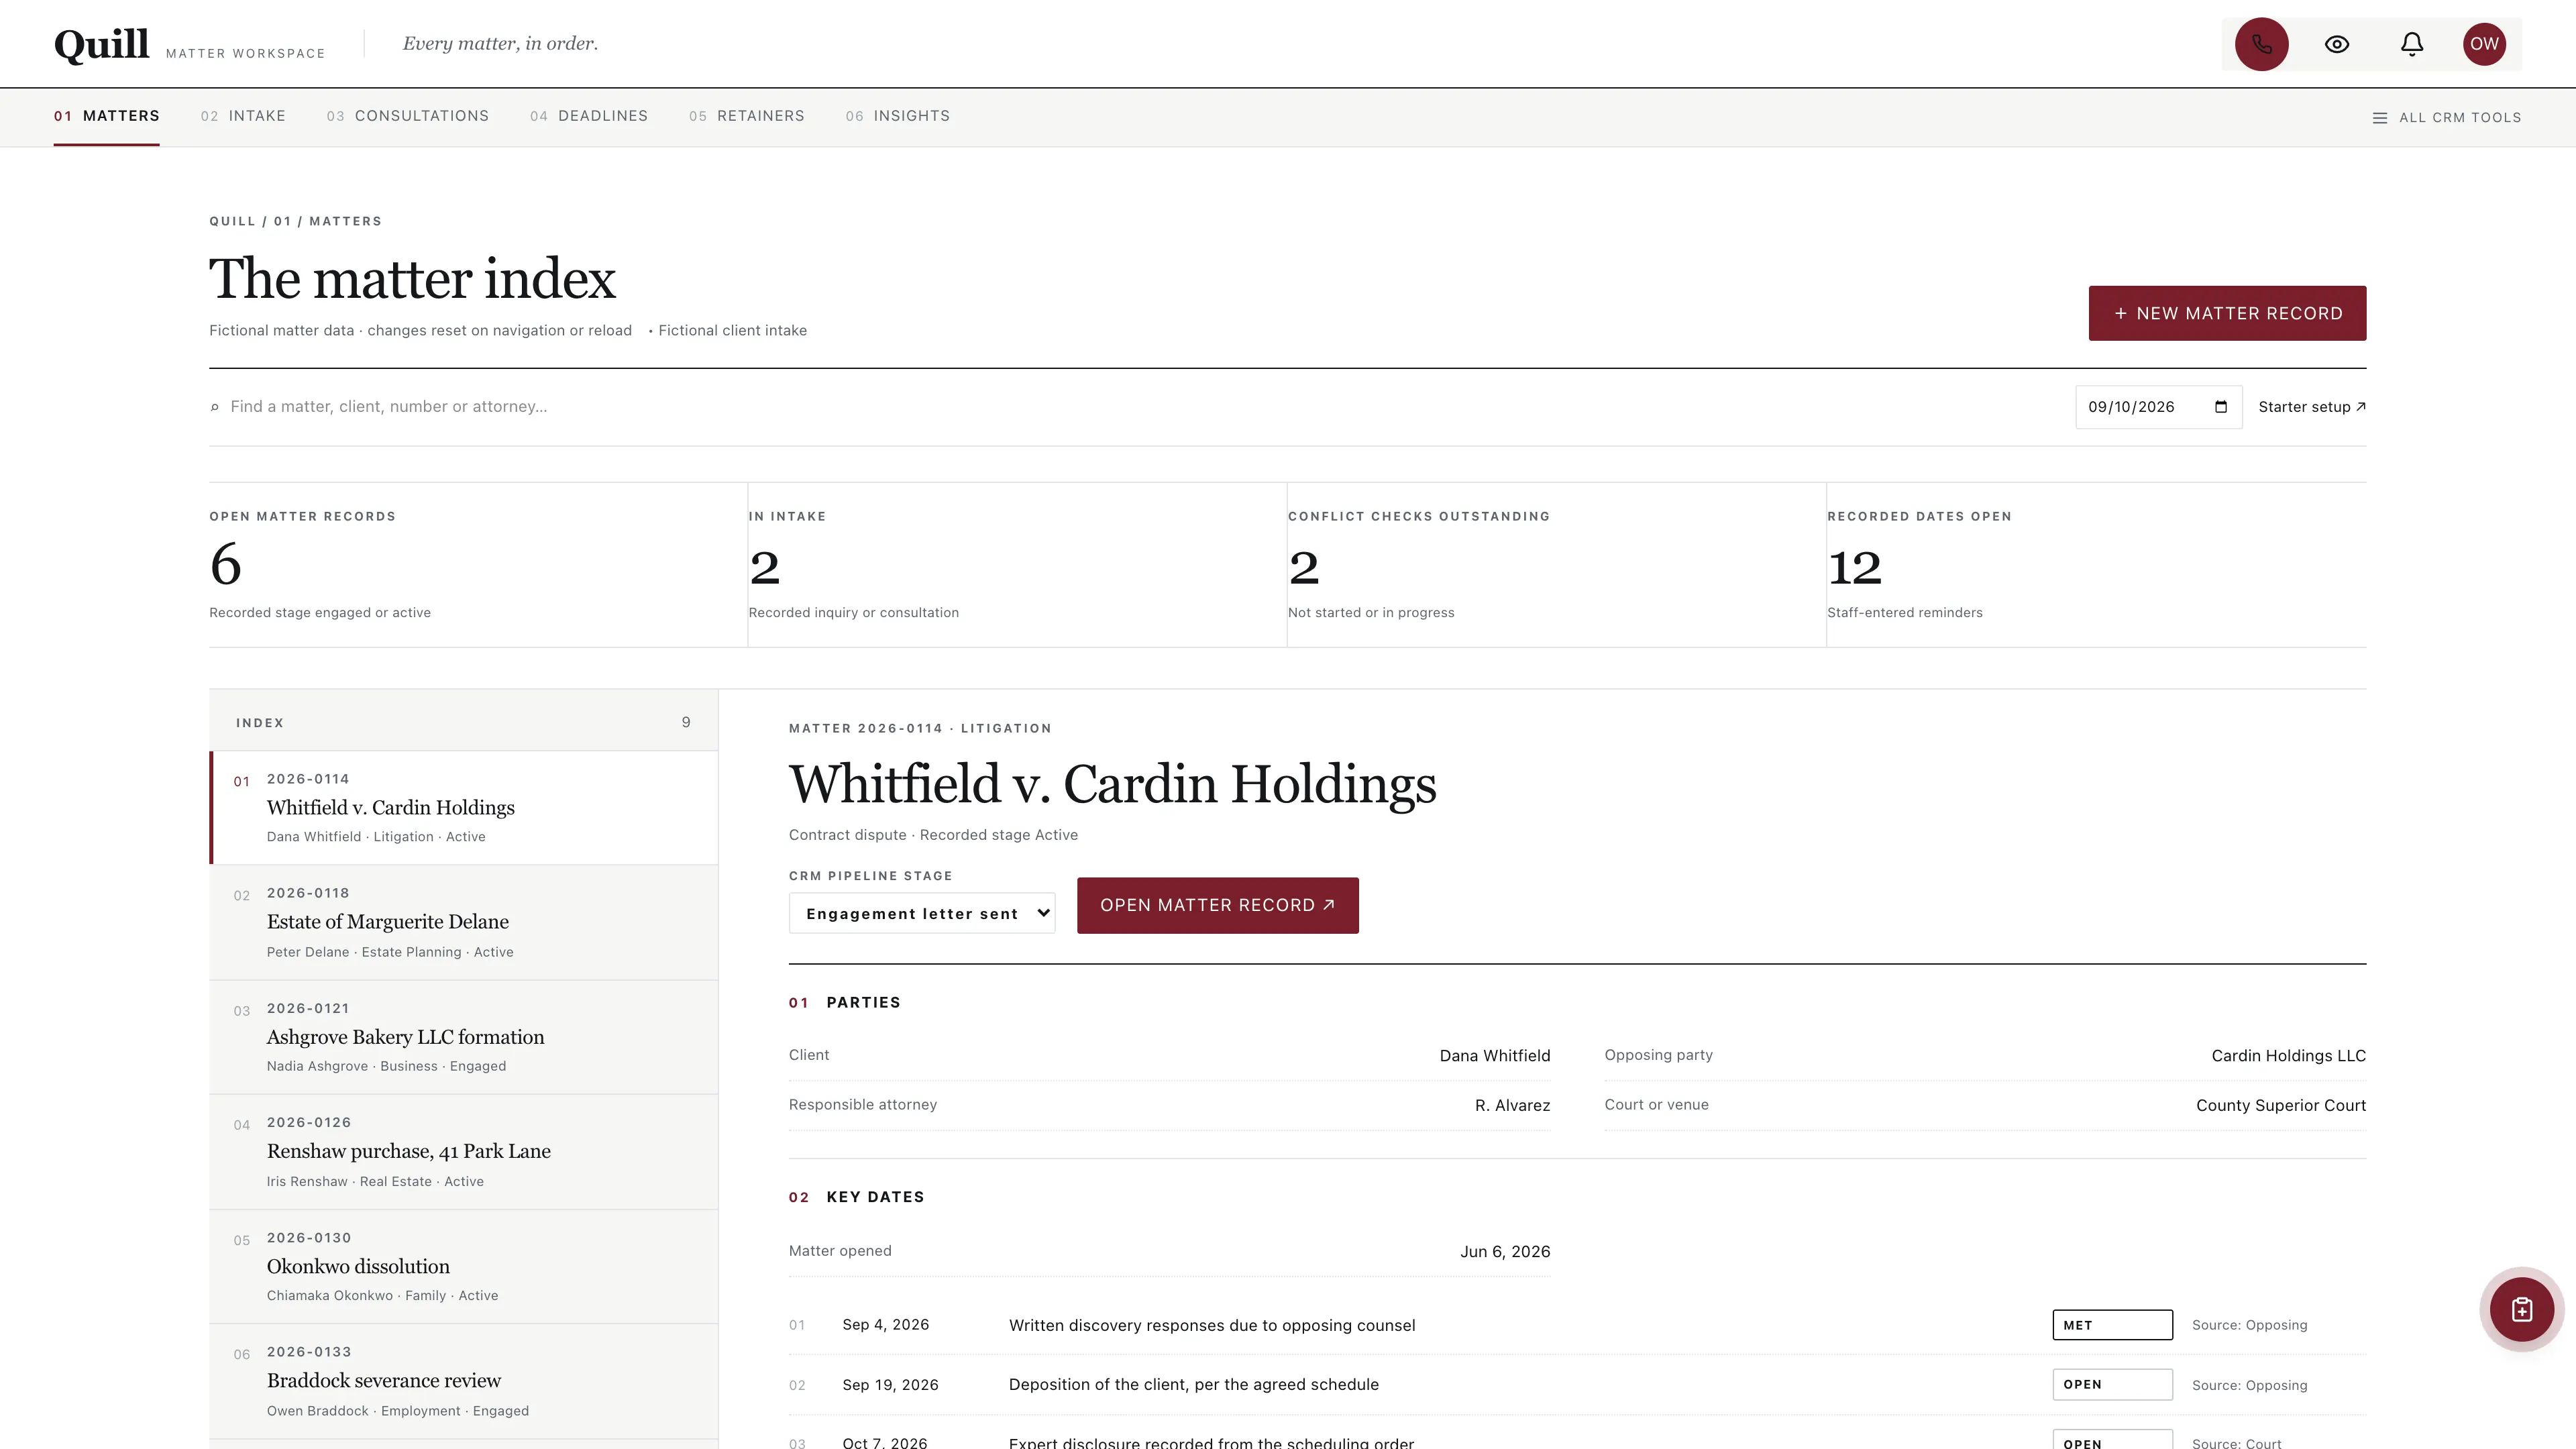Toggle the eye visibility icon in header
2576x1449 pixels.
2336,44
